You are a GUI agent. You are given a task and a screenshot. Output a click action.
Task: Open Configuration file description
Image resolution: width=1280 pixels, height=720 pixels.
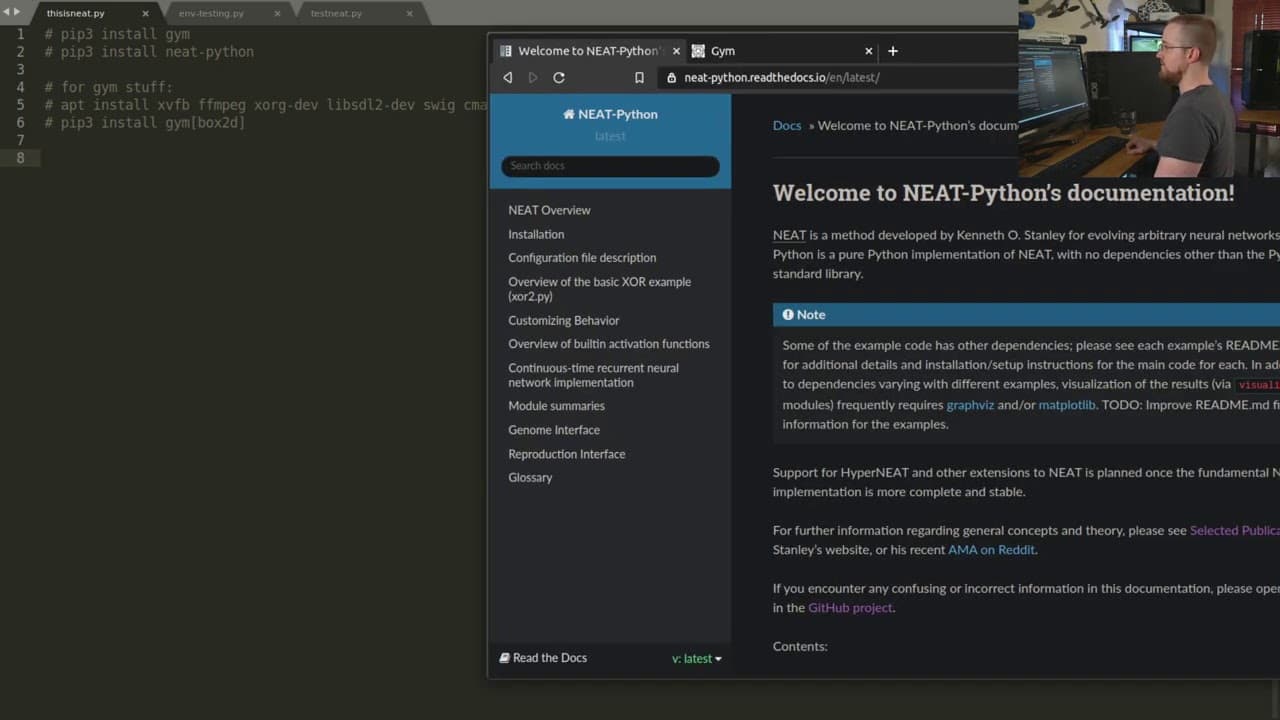click(582, 258)
